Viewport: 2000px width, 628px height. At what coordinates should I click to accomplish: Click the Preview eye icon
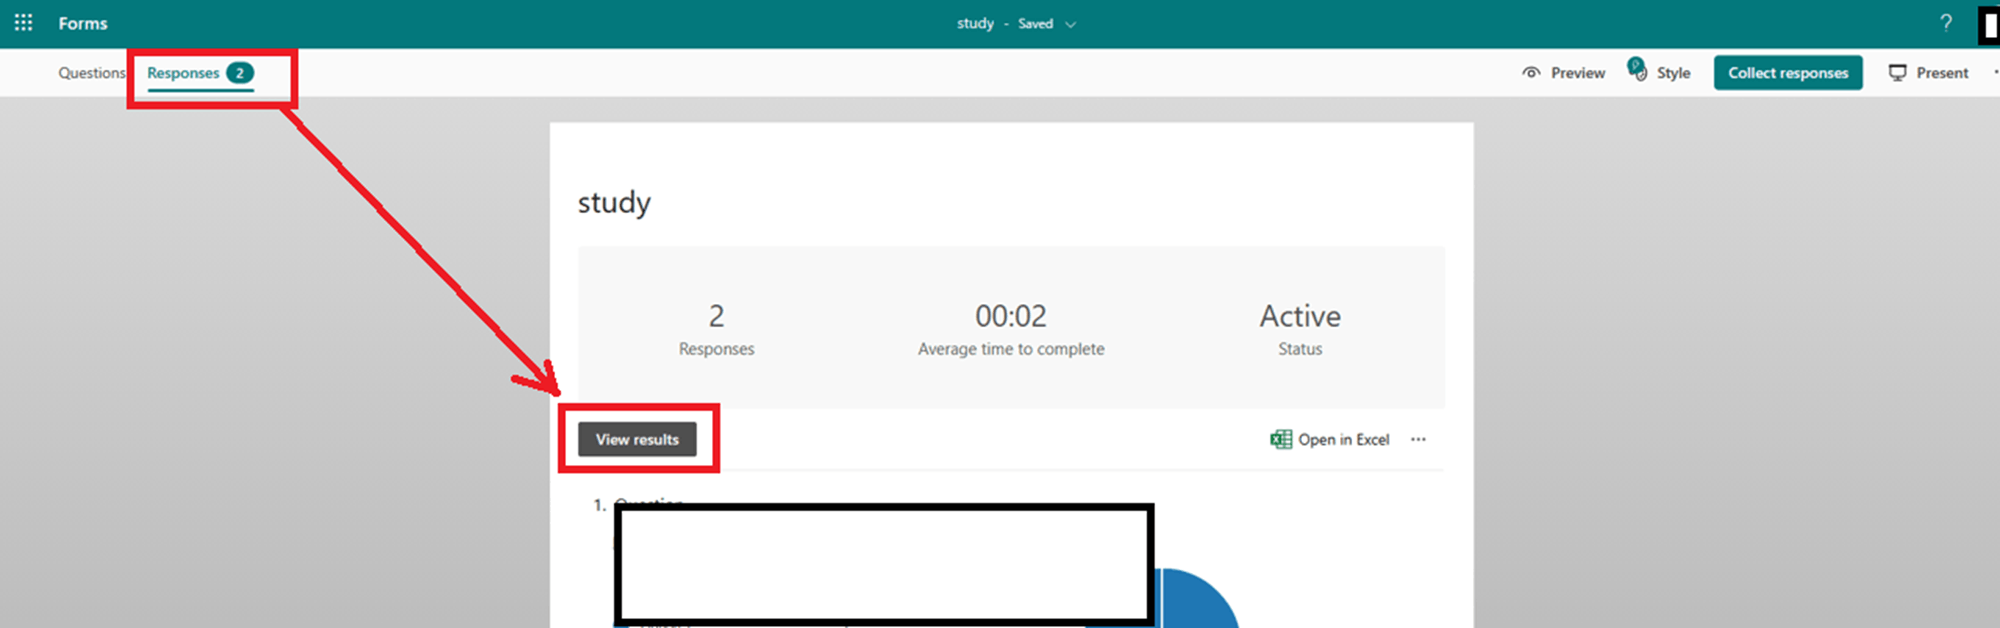pos(1531,73)
